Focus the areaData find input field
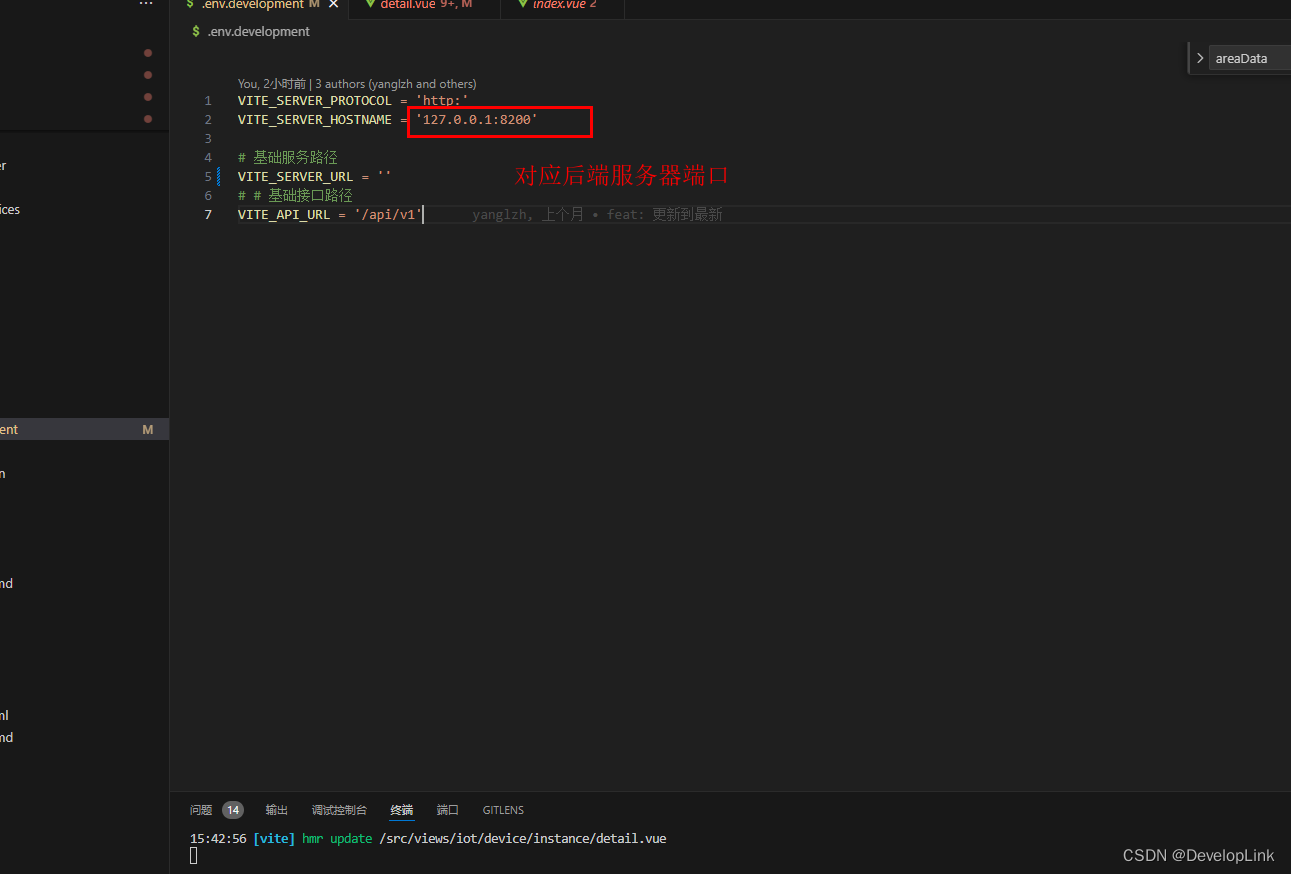1291x874 pixels. point(1249,59)
